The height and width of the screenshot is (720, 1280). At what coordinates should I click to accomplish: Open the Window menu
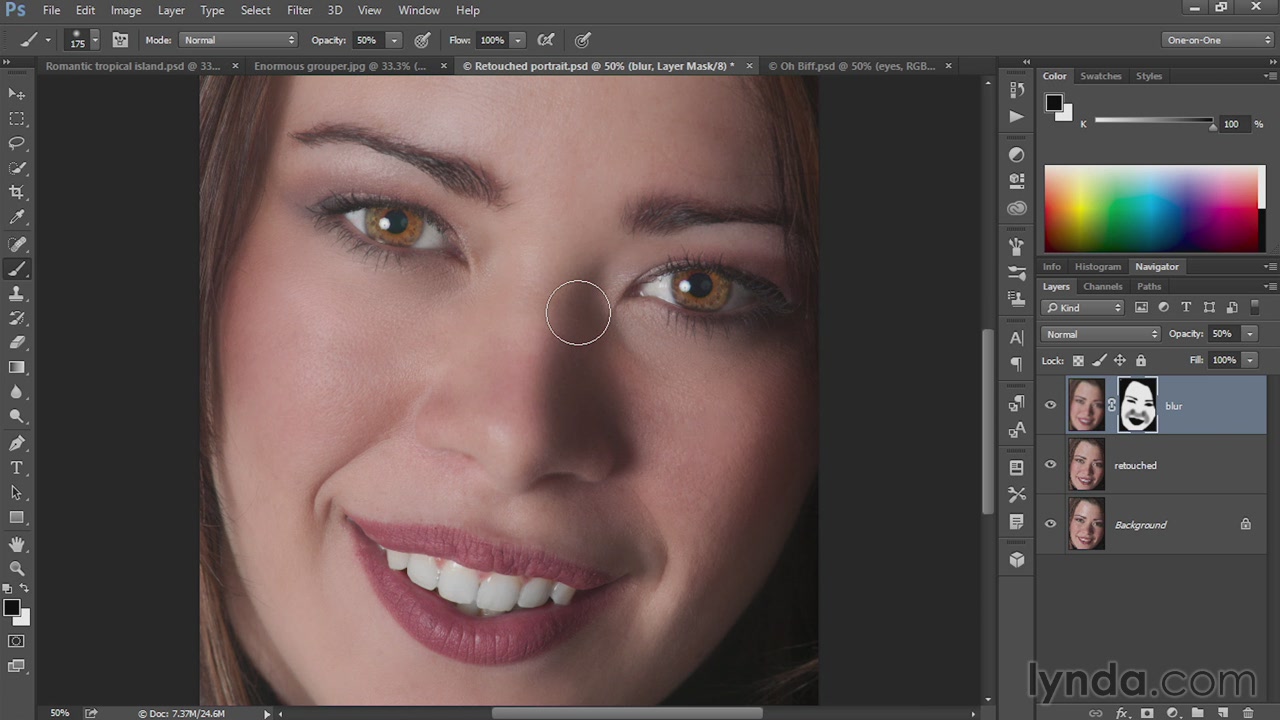419,10
